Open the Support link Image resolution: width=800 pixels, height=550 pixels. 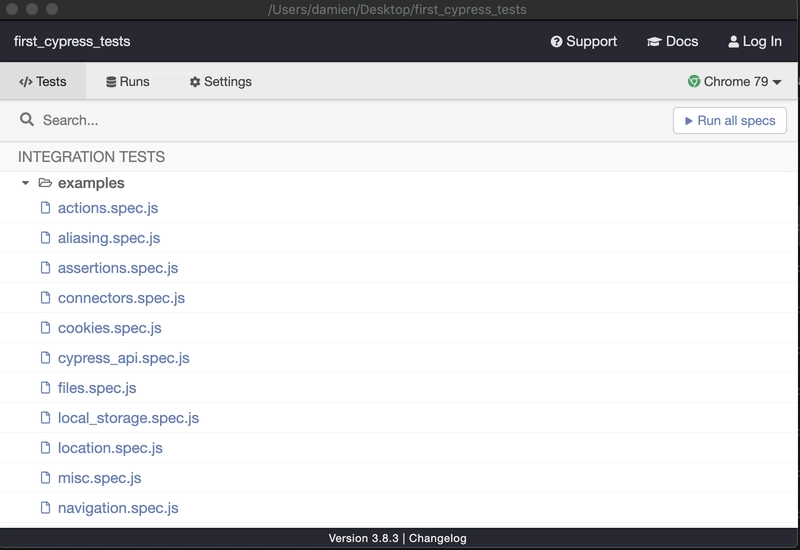pos(584,42)
